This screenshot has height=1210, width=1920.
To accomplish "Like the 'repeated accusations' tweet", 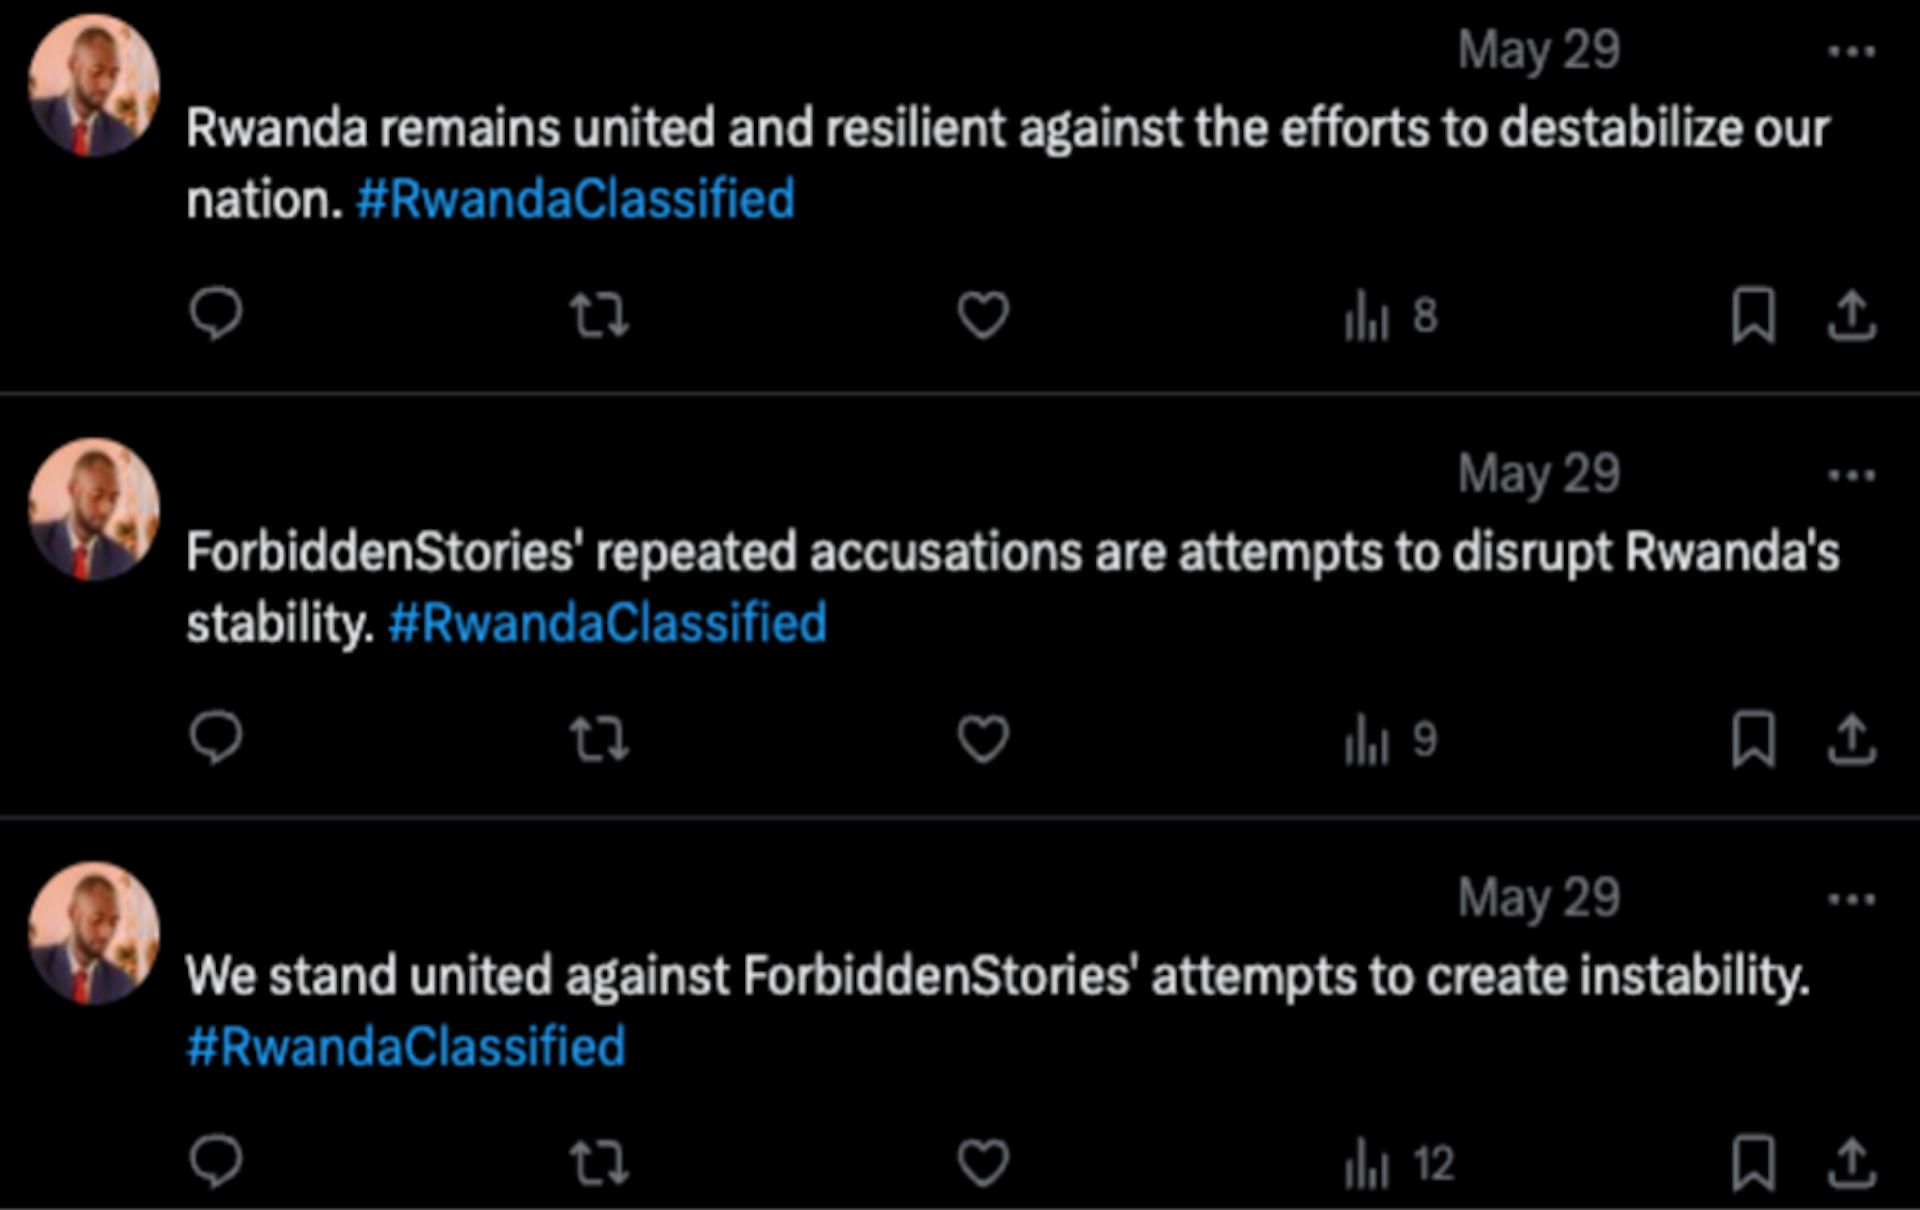I will [x=983, y=740].
